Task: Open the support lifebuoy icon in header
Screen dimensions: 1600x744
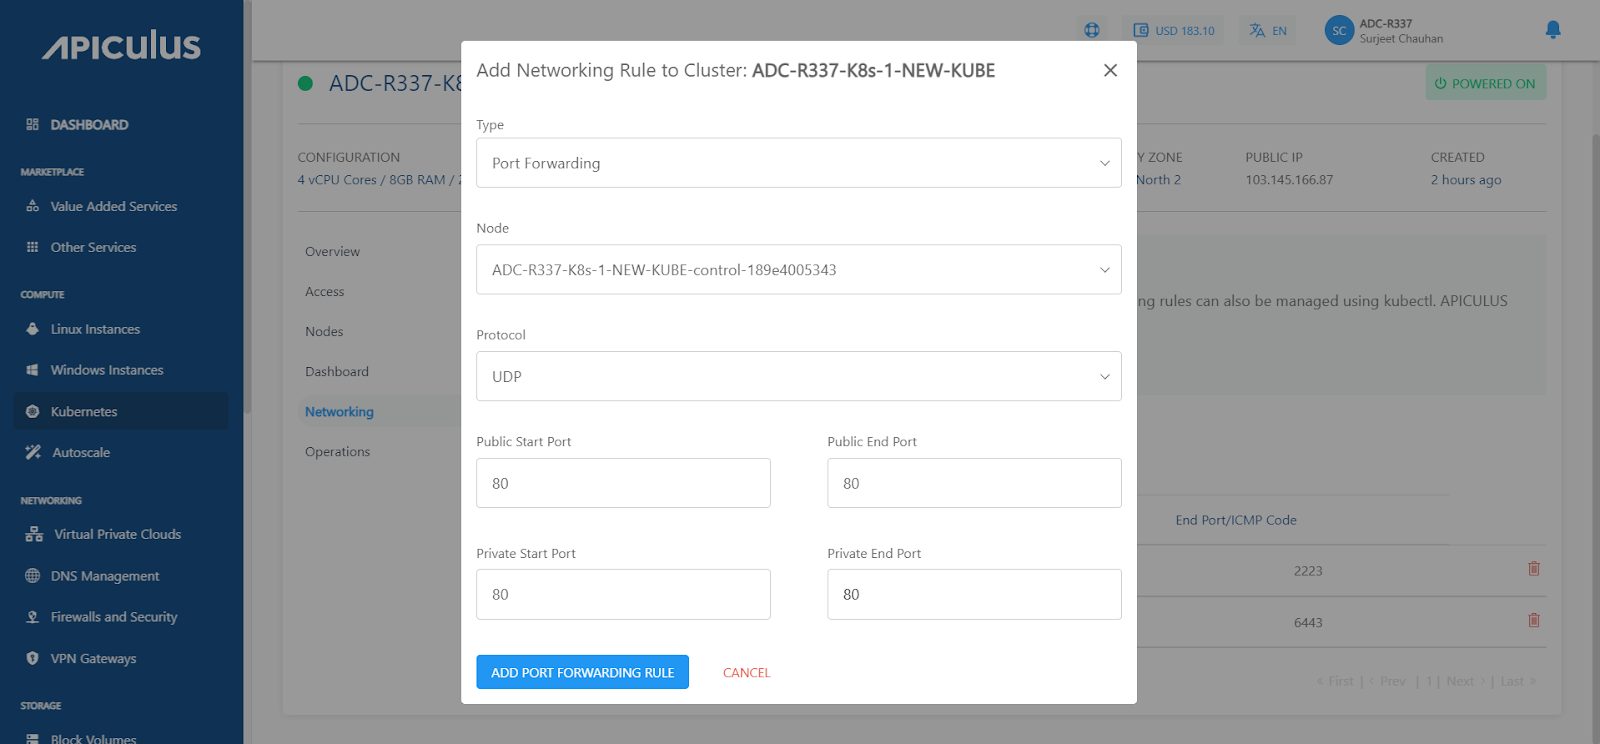Action: [1092, 30]
